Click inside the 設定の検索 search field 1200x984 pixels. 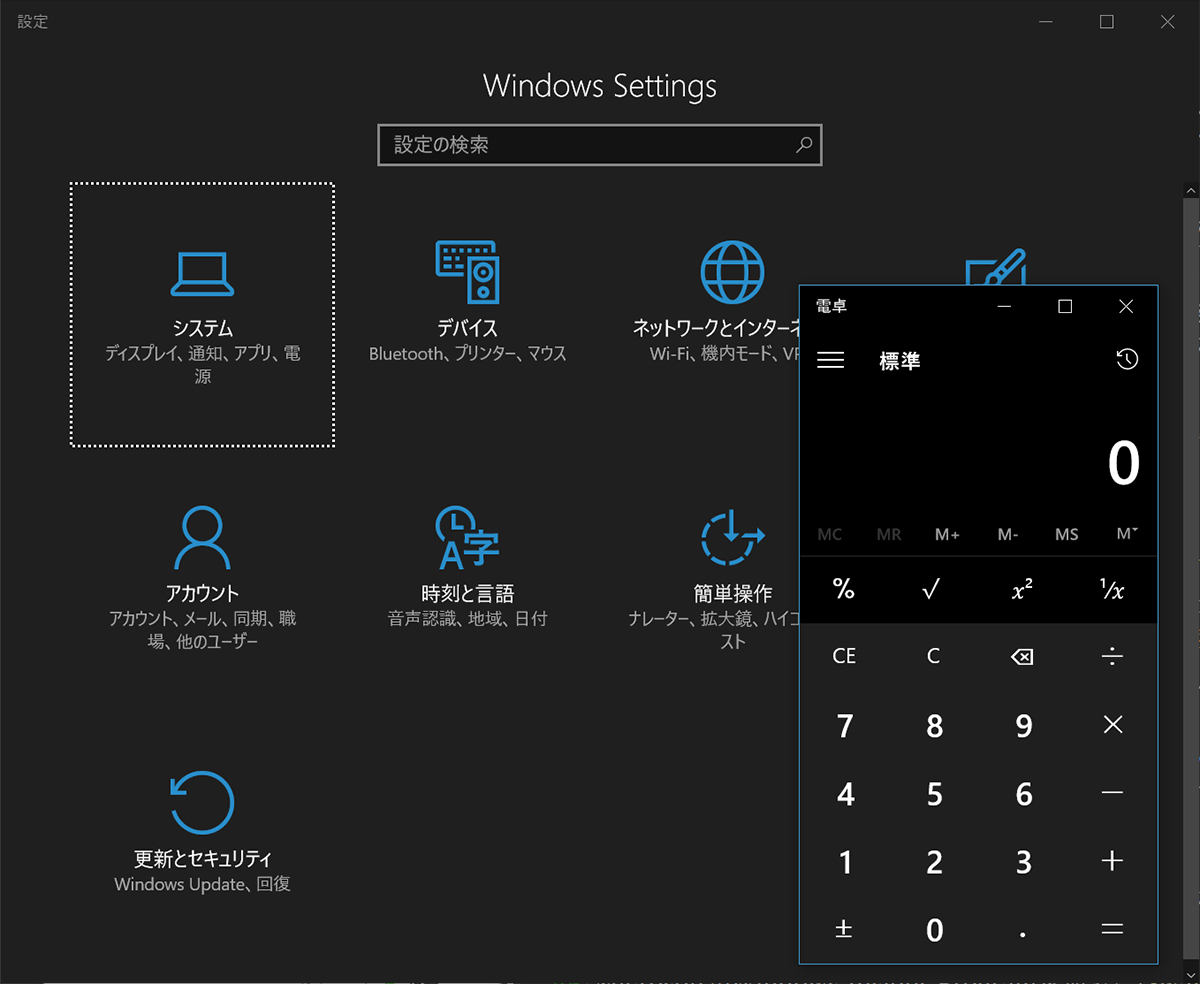tap(600, 144)
